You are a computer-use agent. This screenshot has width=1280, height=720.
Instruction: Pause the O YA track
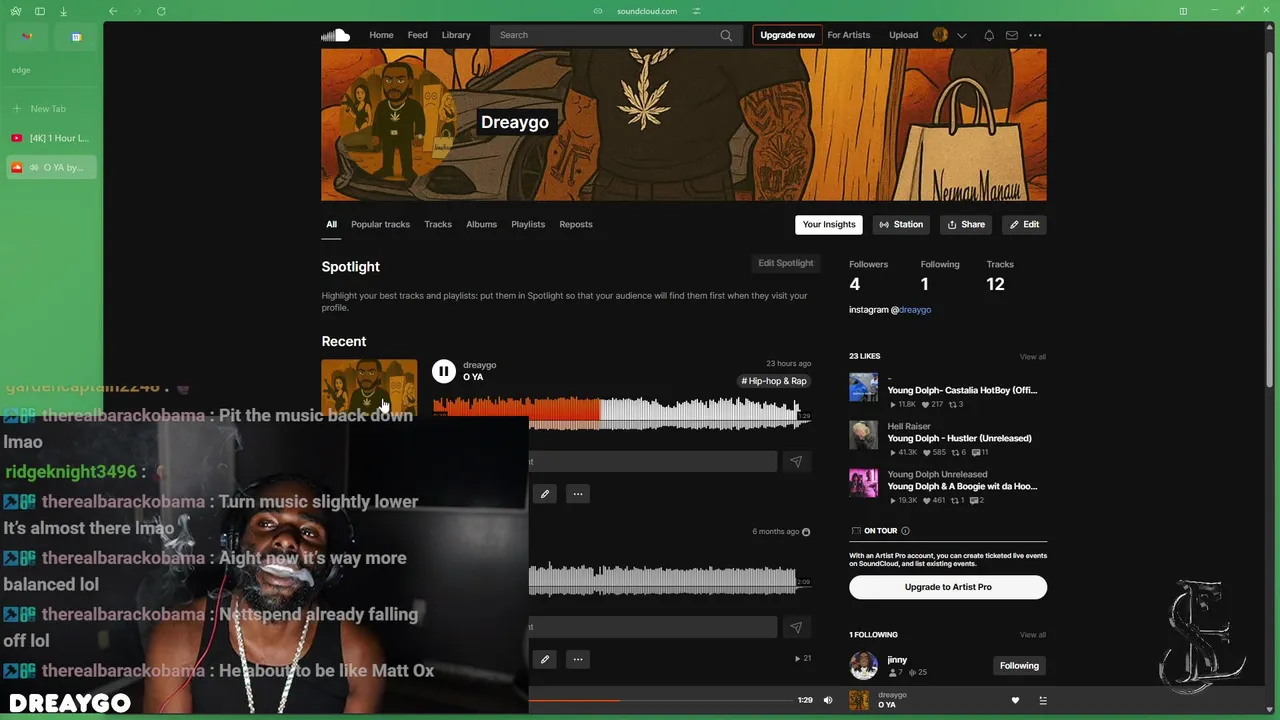[443, 371]
